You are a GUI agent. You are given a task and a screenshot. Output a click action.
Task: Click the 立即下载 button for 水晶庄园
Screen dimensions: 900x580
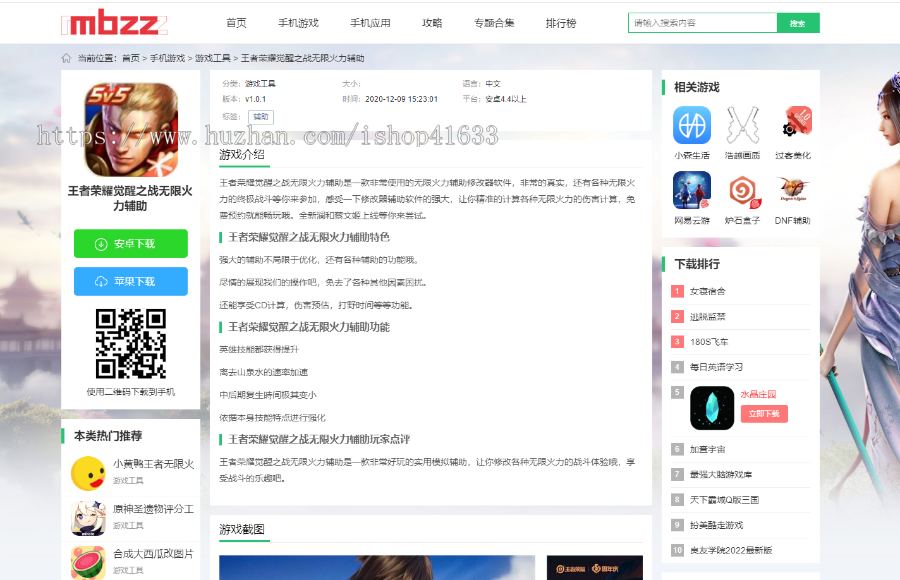(764, 414)
